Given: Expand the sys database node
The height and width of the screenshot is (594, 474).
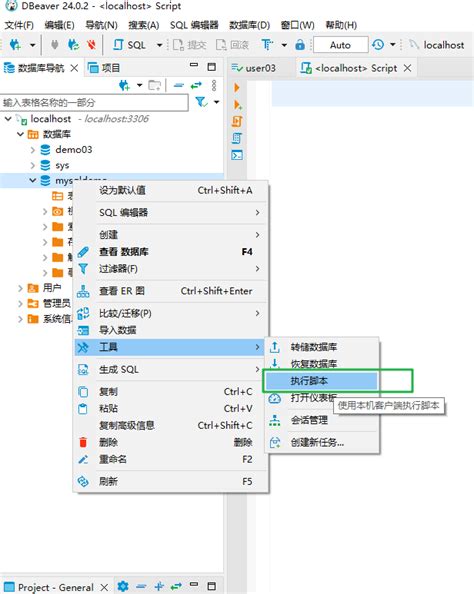Looking at the screenshot, I should 33,166.
